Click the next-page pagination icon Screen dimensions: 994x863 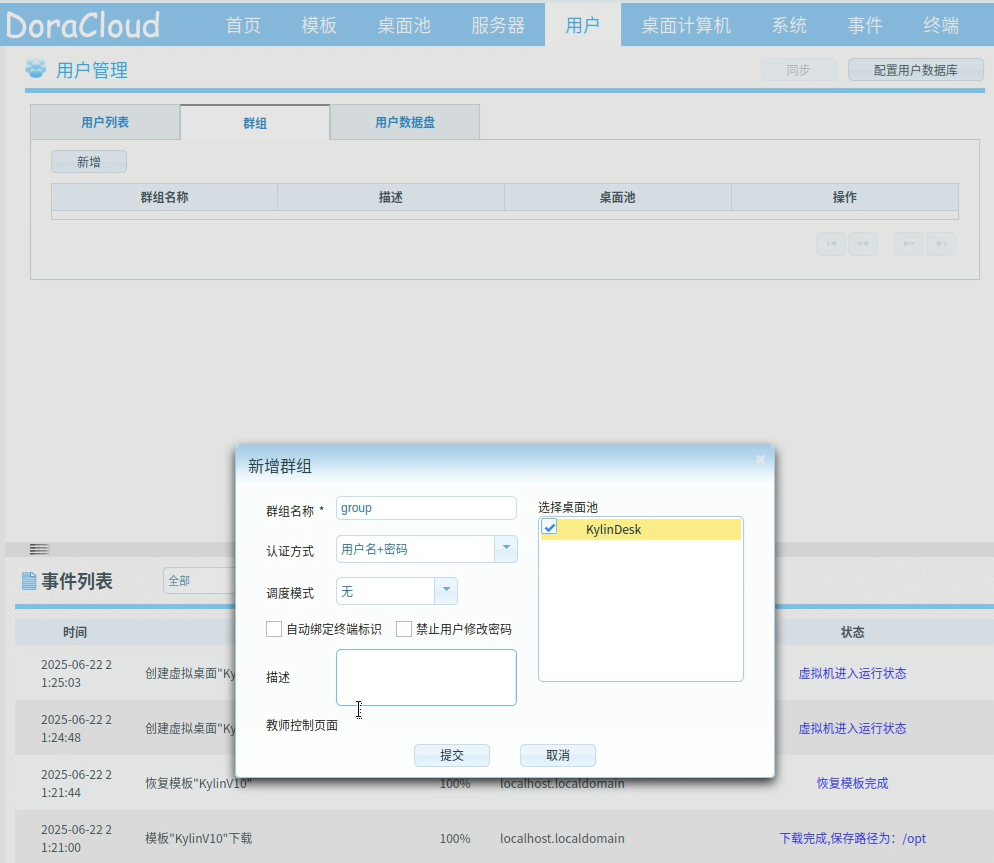point(908,243)
